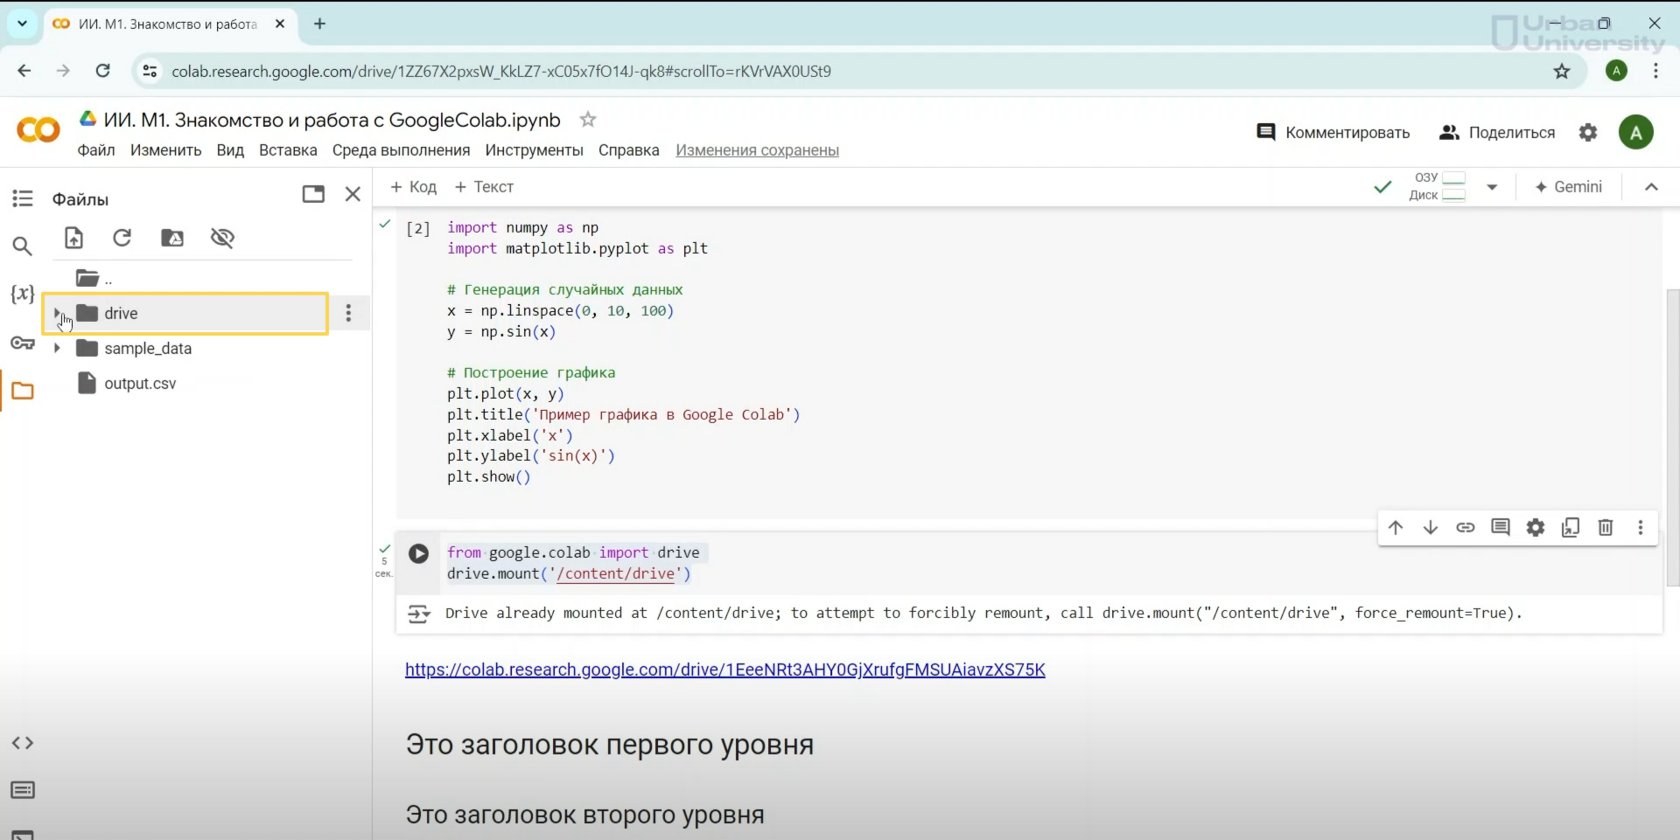Image resolution: width=1680 pixels, height=840 pixels.
Task: Click the mount Google Drive folder icon
Action: point(172,238)
